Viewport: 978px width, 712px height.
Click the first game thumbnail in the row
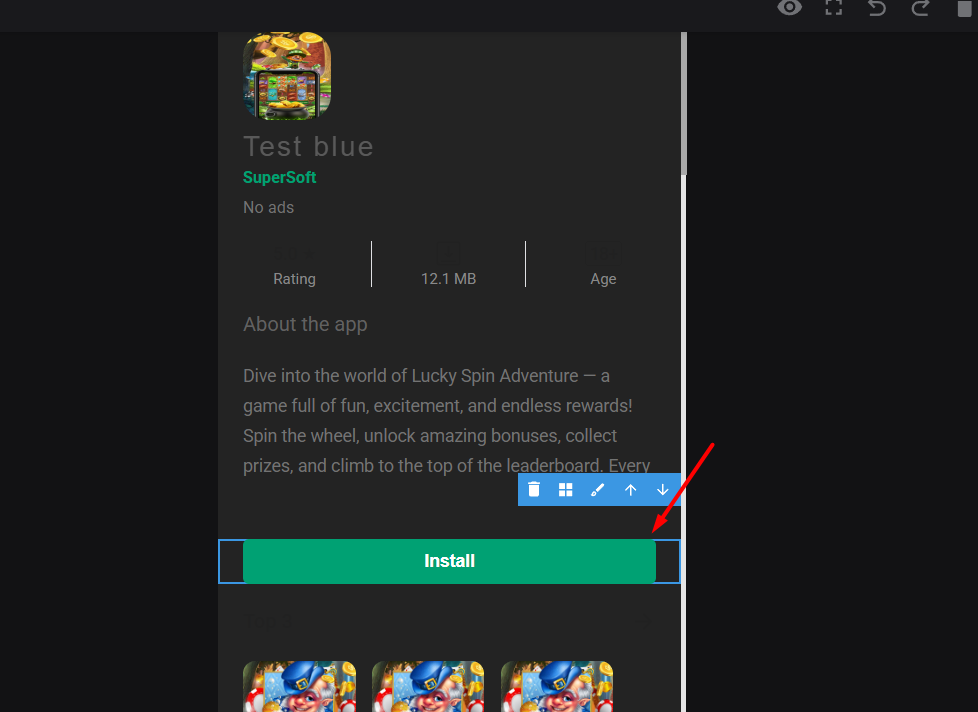click(299, 687)
